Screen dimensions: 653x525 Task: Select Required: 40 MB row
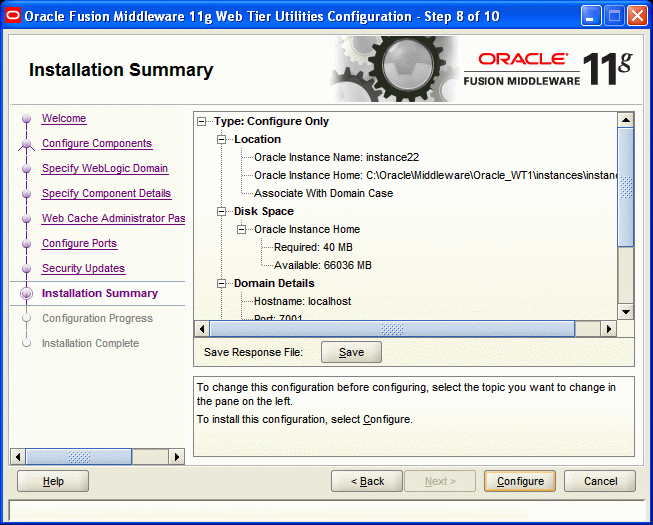pos(313,247)
